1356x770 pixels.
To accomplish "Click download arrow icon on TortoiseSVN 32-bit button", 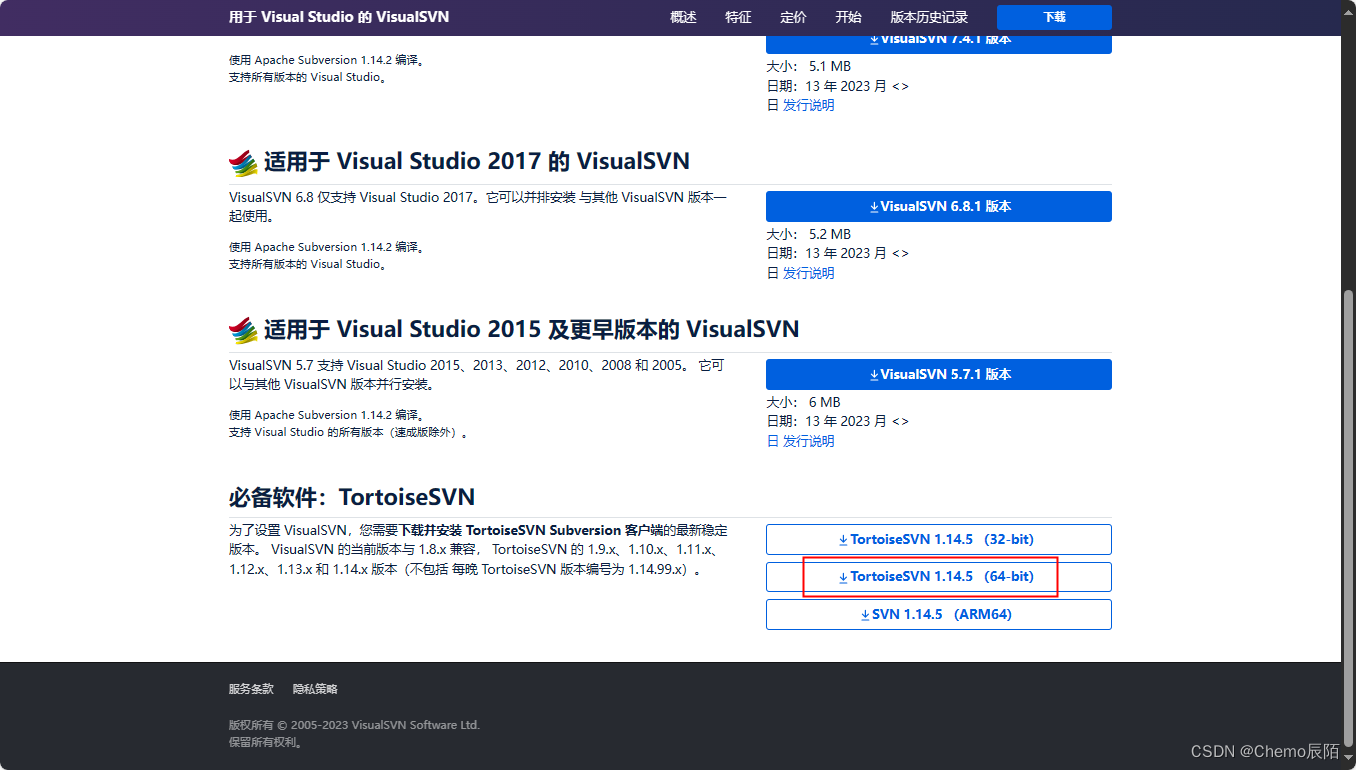I will [844, 540].
